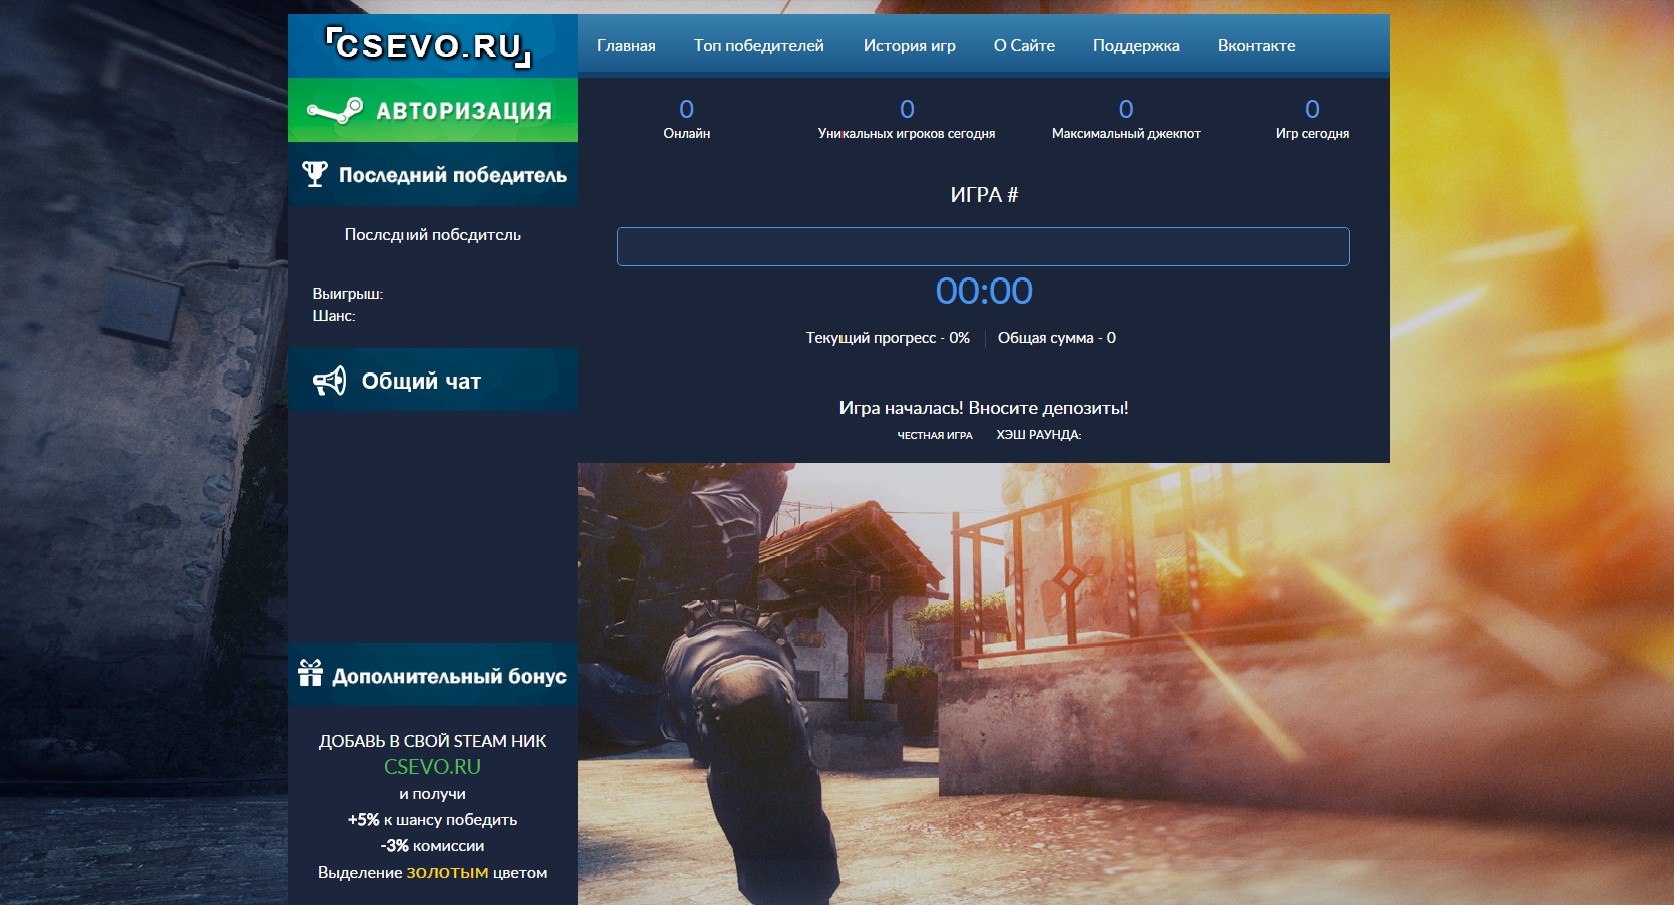Click the Текущий прогресс - 0% text
Image resolution: width=1674 pixels, height=905 pixels.
888,338
